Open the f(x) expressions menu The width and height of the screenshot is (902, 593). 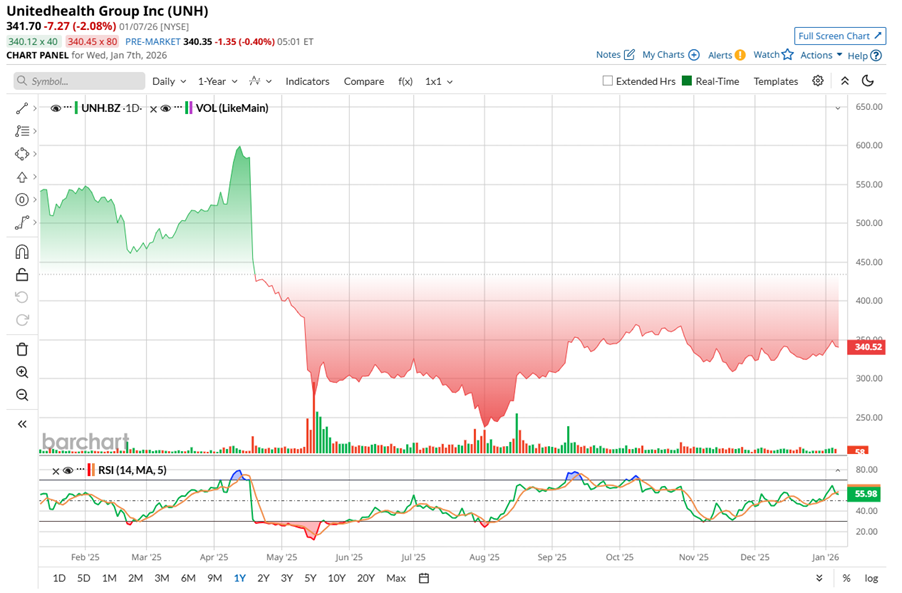tap(405, 81)
